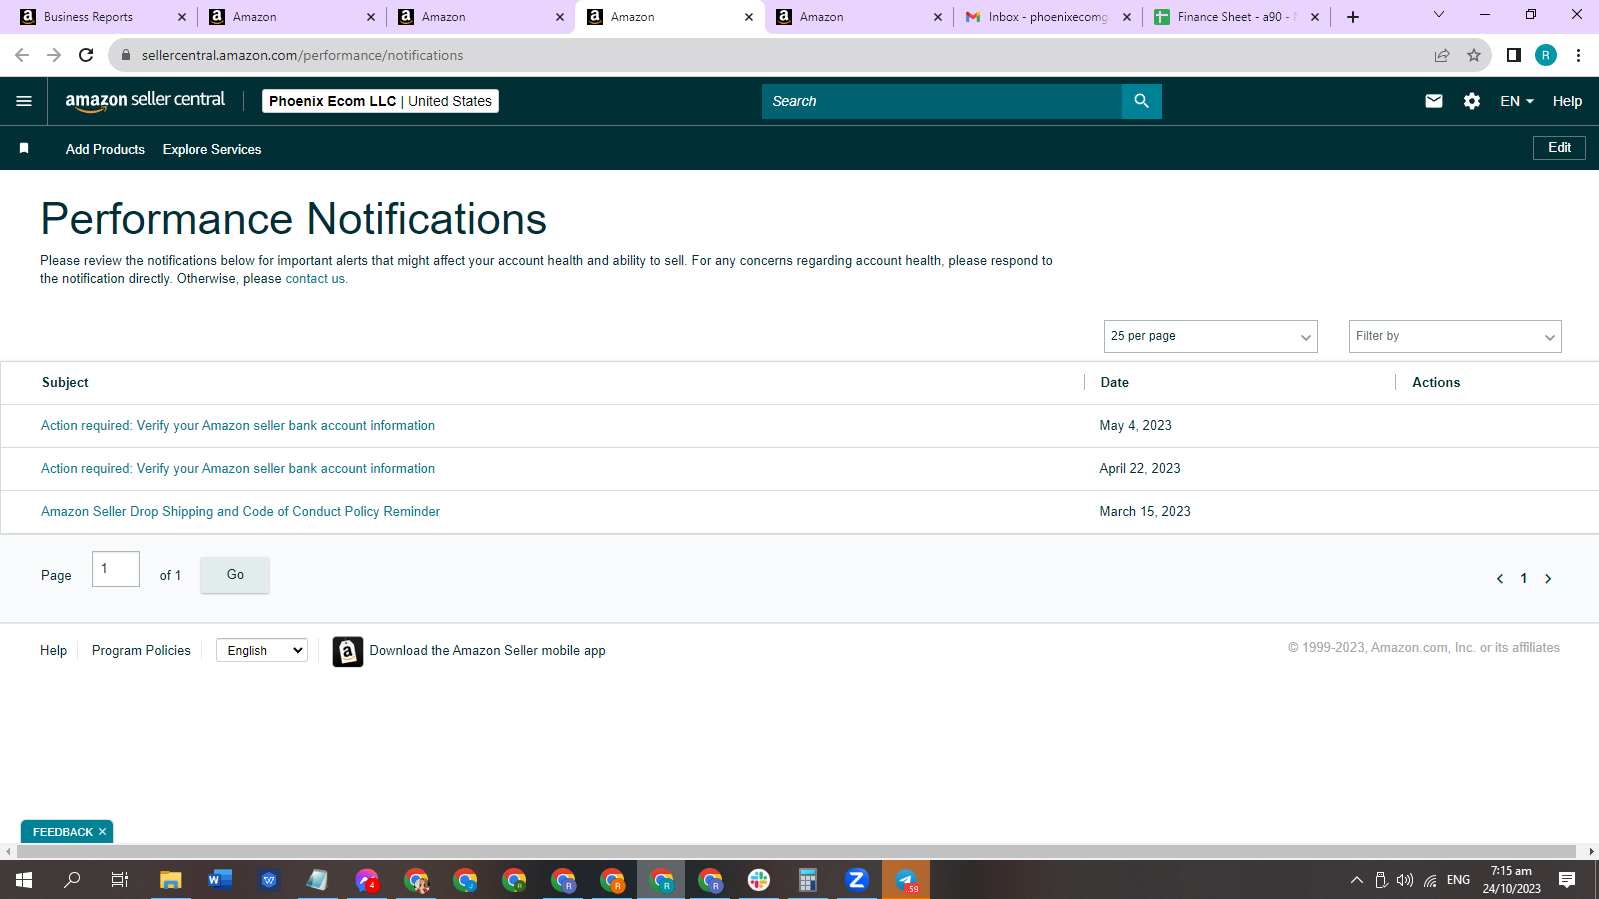Go to previous page of notifications

click(1500, 579)
